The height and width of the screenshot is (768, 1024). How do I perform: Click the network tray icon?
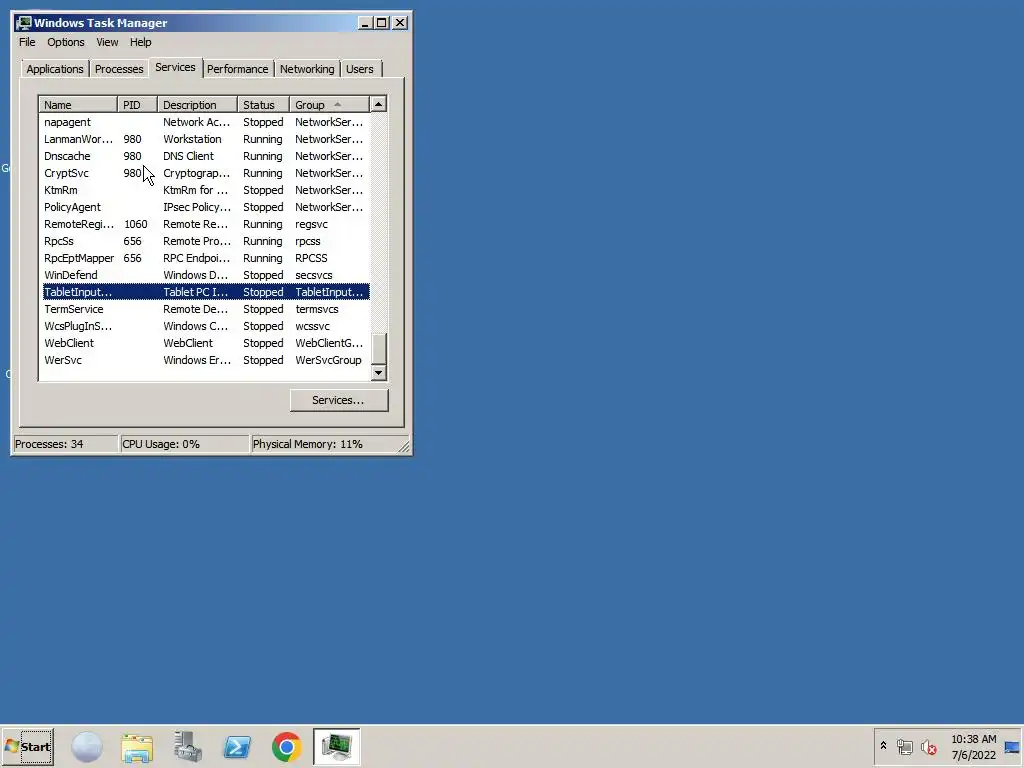pos(904,746)
